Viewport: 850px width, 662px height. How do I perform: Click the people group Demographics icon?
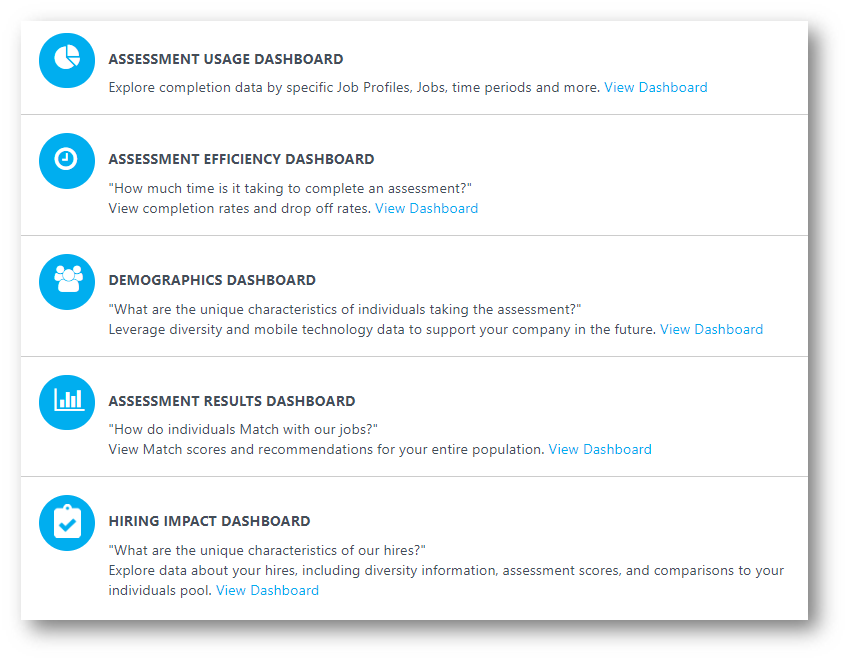point(67,282)
